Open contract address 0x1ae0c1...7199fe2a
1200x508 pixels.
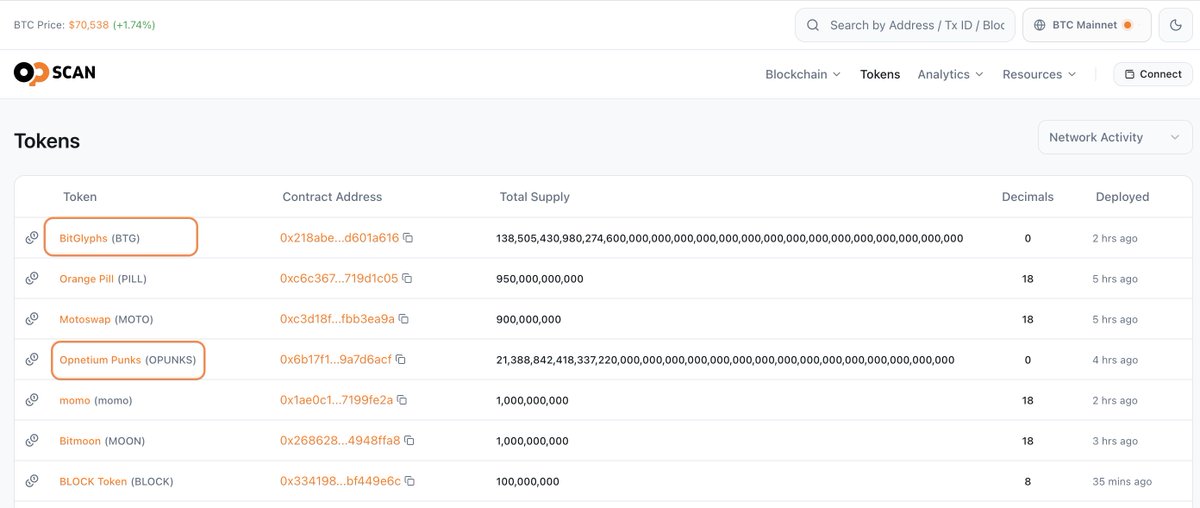pos(336,400)
